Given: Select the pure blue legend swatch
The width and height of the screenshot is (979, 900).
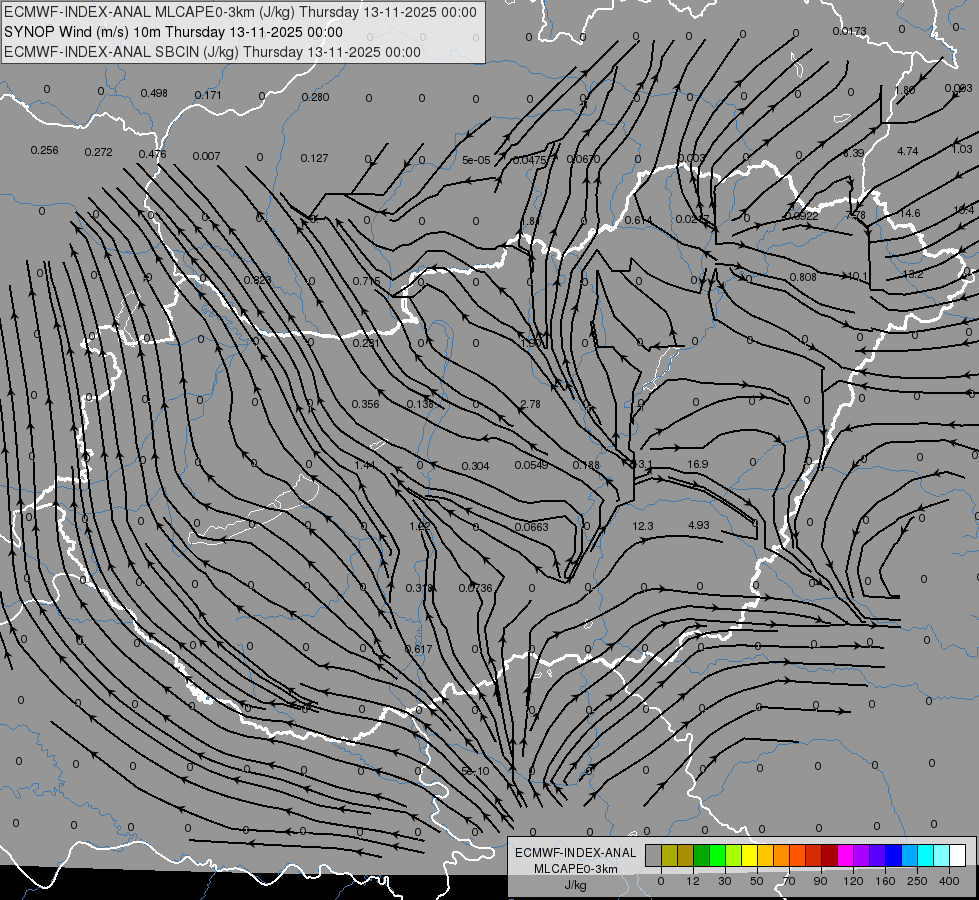Looking at the screenshot, I should (x=893, y=856).
